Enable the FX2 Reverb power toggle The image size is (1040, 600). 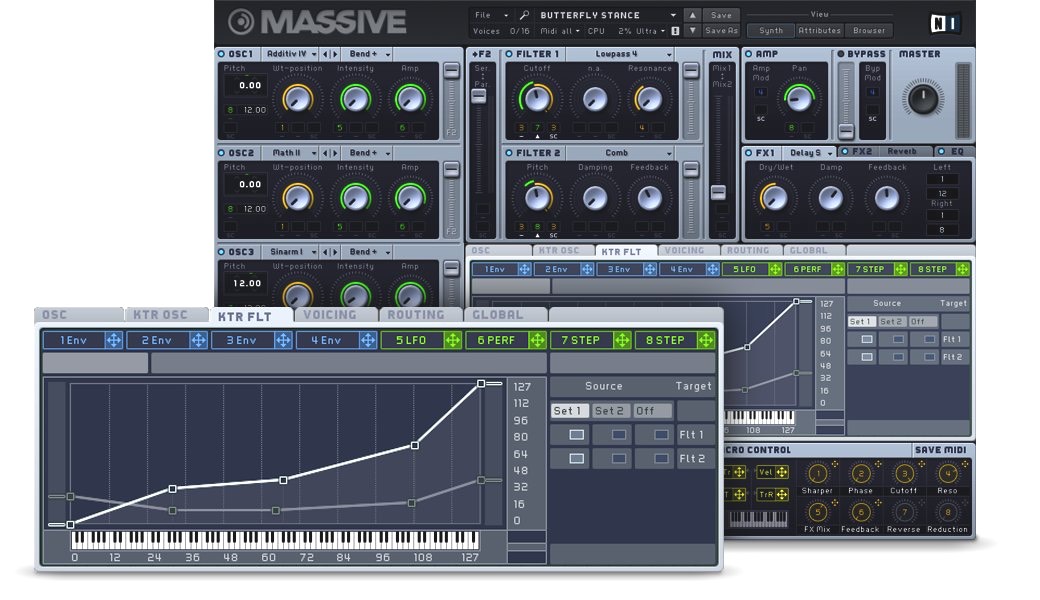point(843,152)
